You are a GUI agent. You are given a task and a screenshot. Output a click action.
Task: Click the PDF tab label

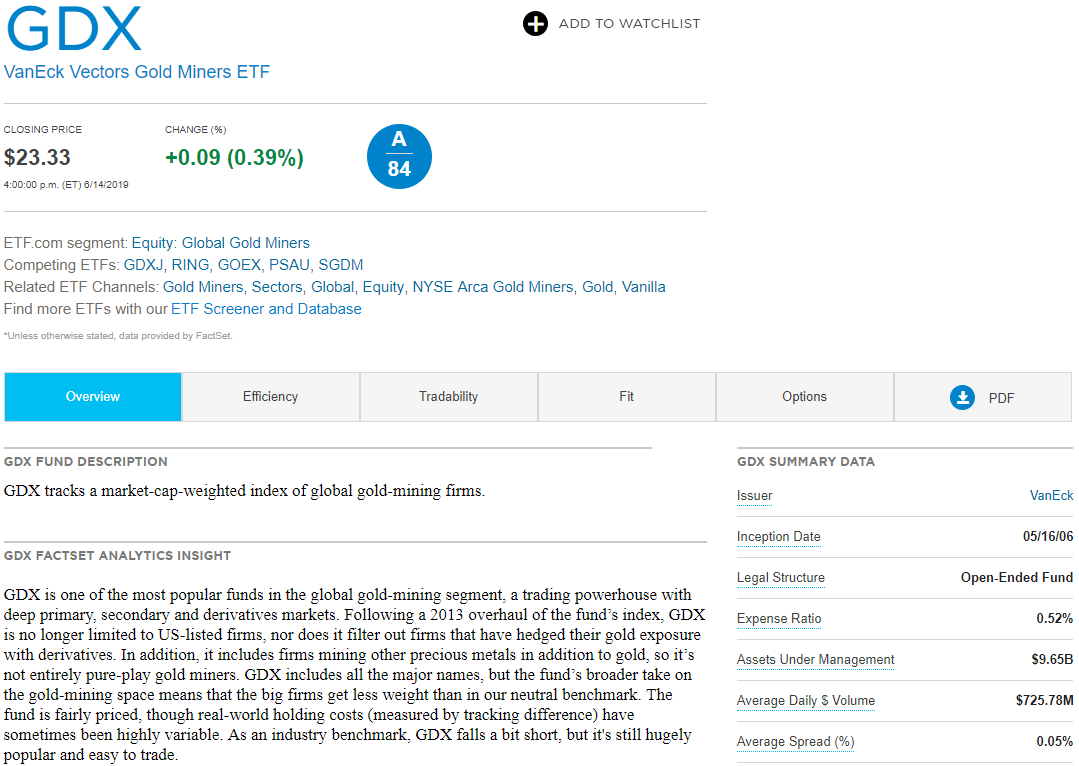click(1001, 398)
